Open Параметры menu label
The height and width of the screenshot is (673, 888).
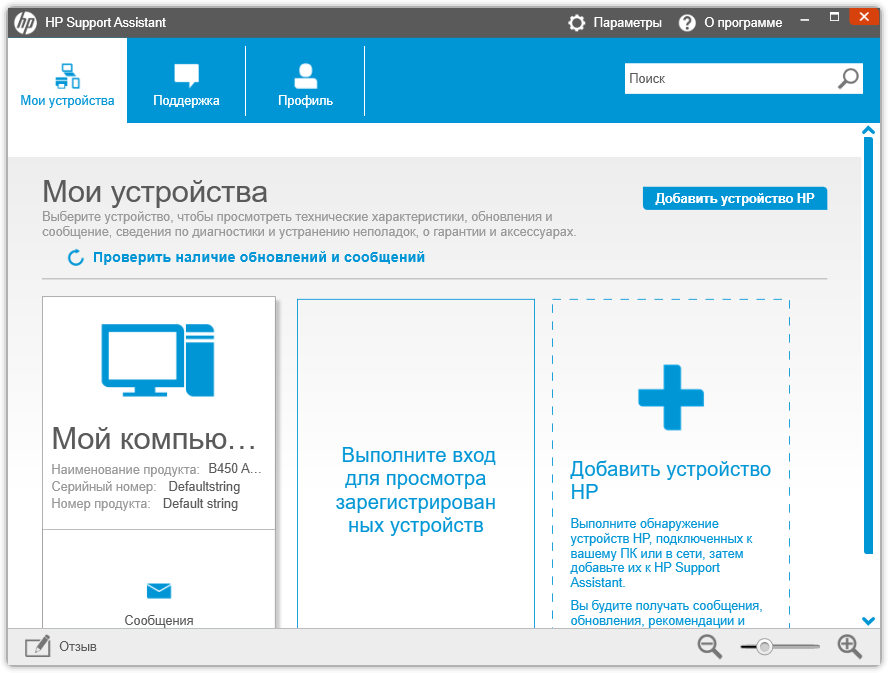tap(627, 23)
